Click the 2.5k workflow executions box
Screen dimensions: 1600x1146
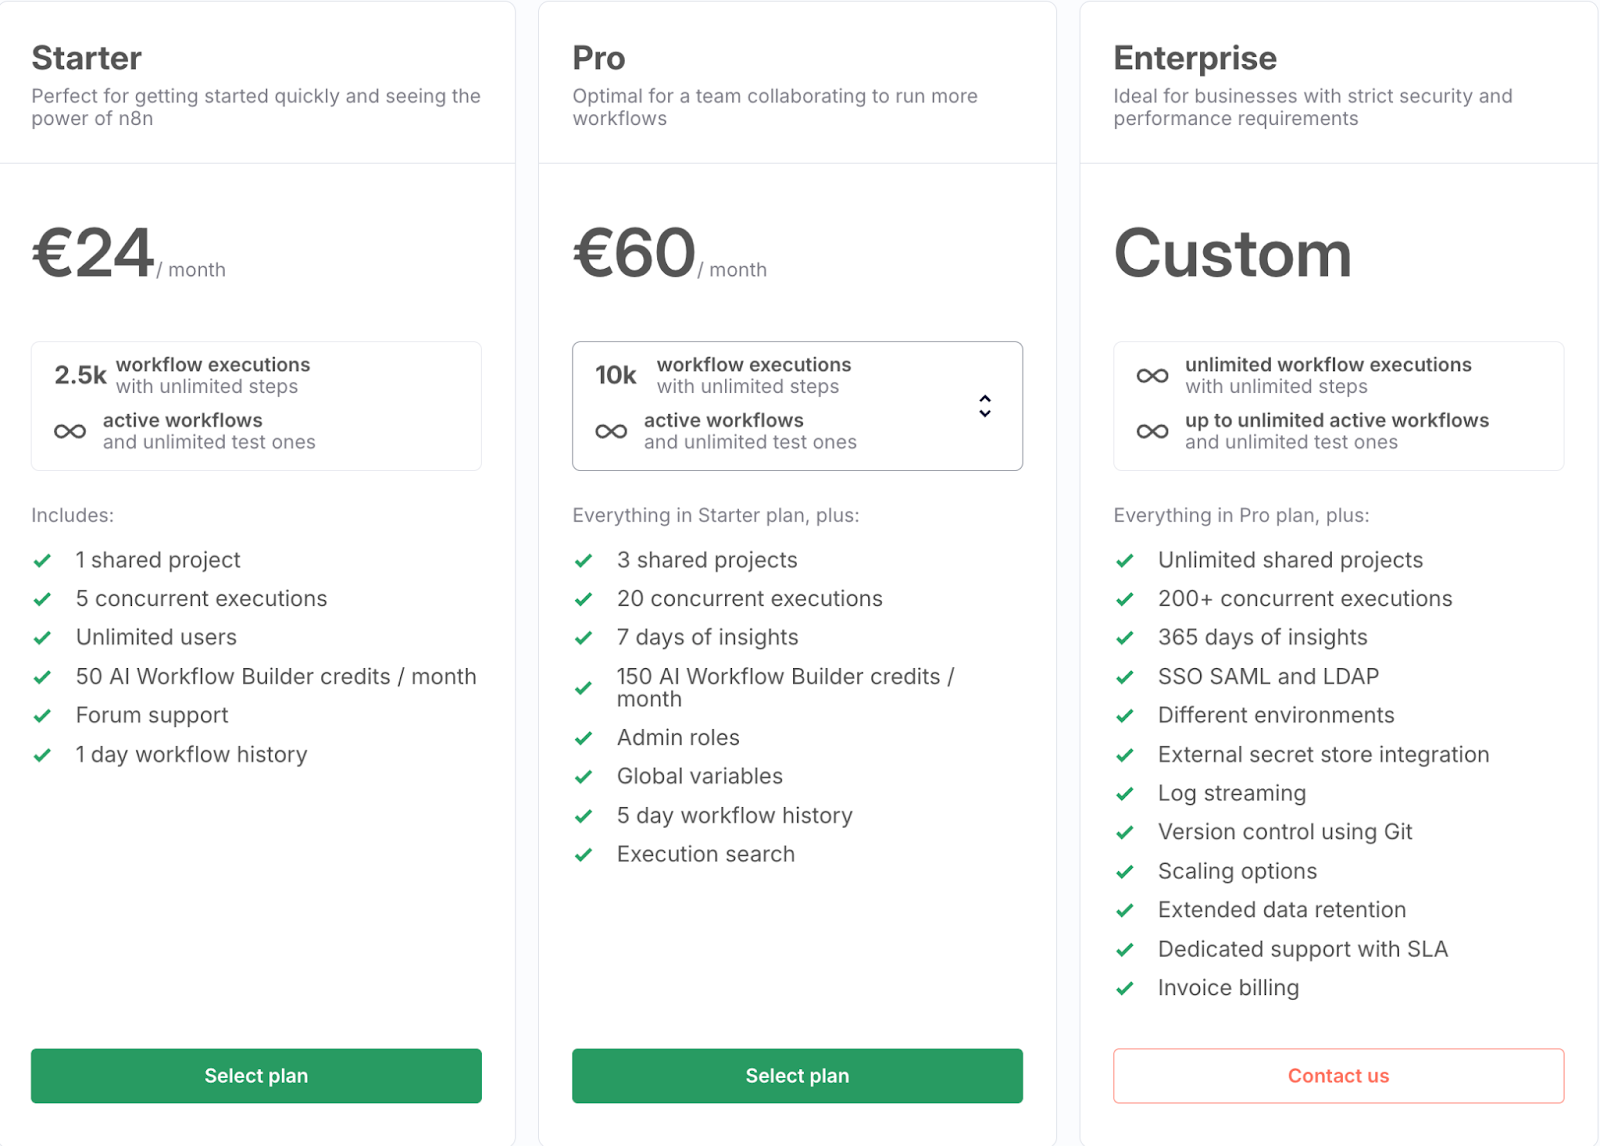pos(256,406)
